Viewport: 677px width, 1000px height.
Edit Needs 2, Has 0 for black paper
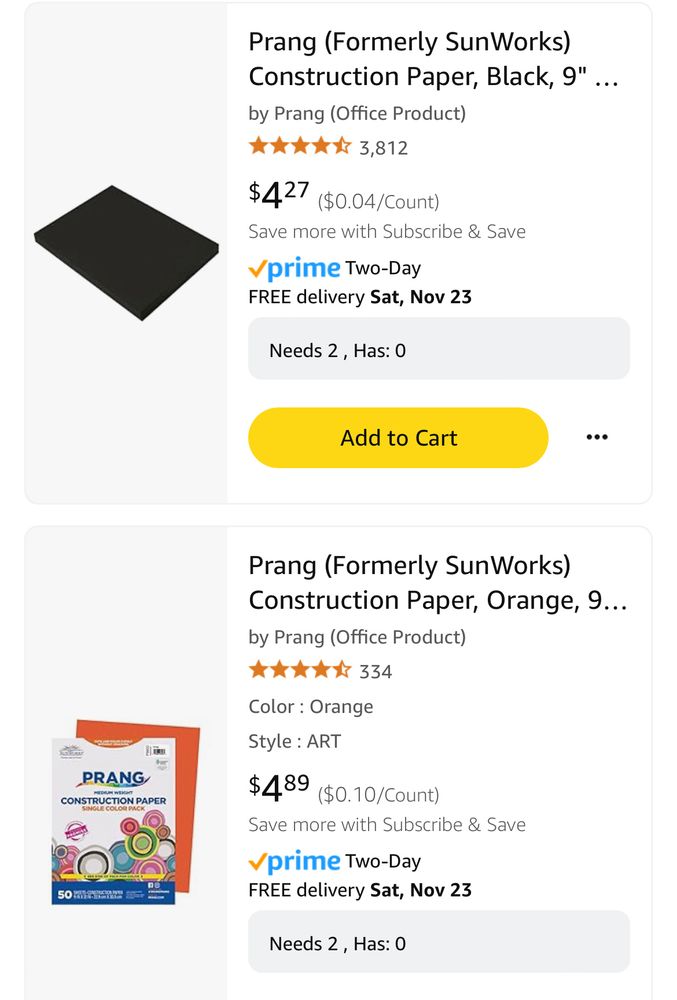[438, 349]
